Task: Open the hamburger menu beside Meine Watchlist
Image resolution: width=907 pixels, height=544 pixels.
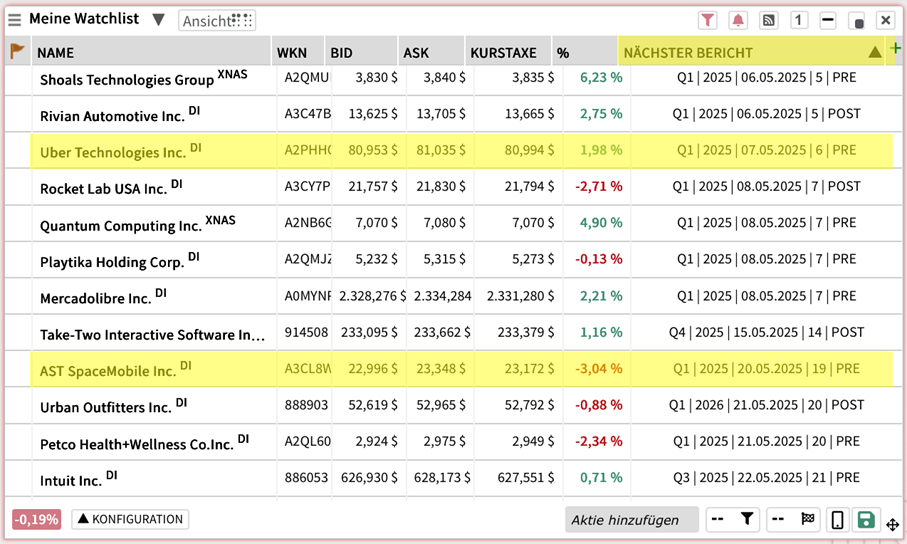Action: point(14,20)
